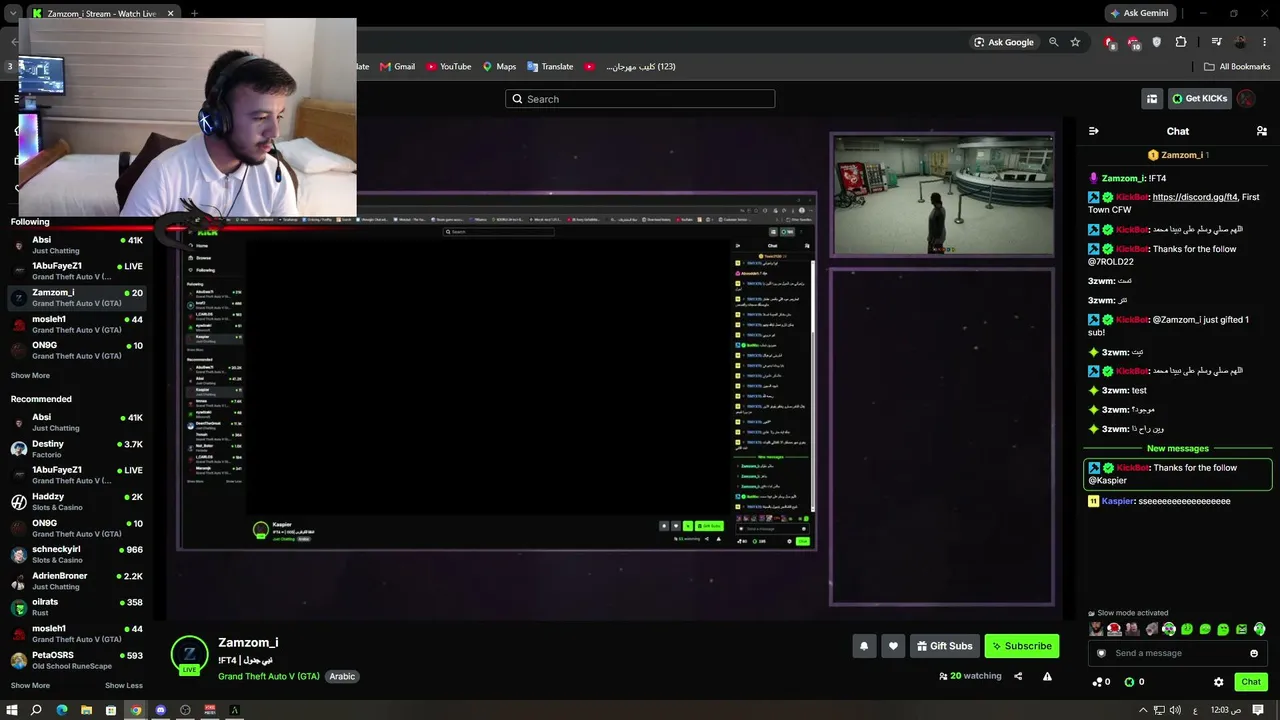Open Chrome three-dot menu

pos(1264,42)
